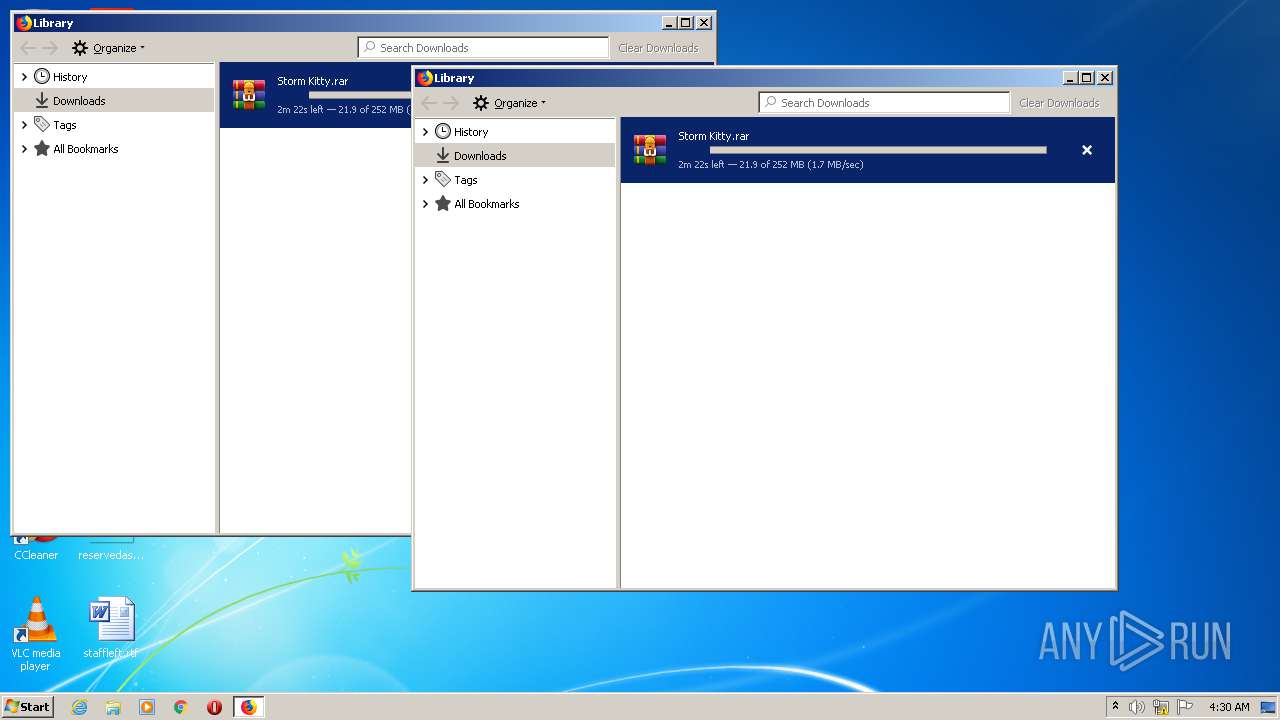Click the system clock showing 4:30 AM
This screenshot has height=720, width=1280.
point(1229,707)
